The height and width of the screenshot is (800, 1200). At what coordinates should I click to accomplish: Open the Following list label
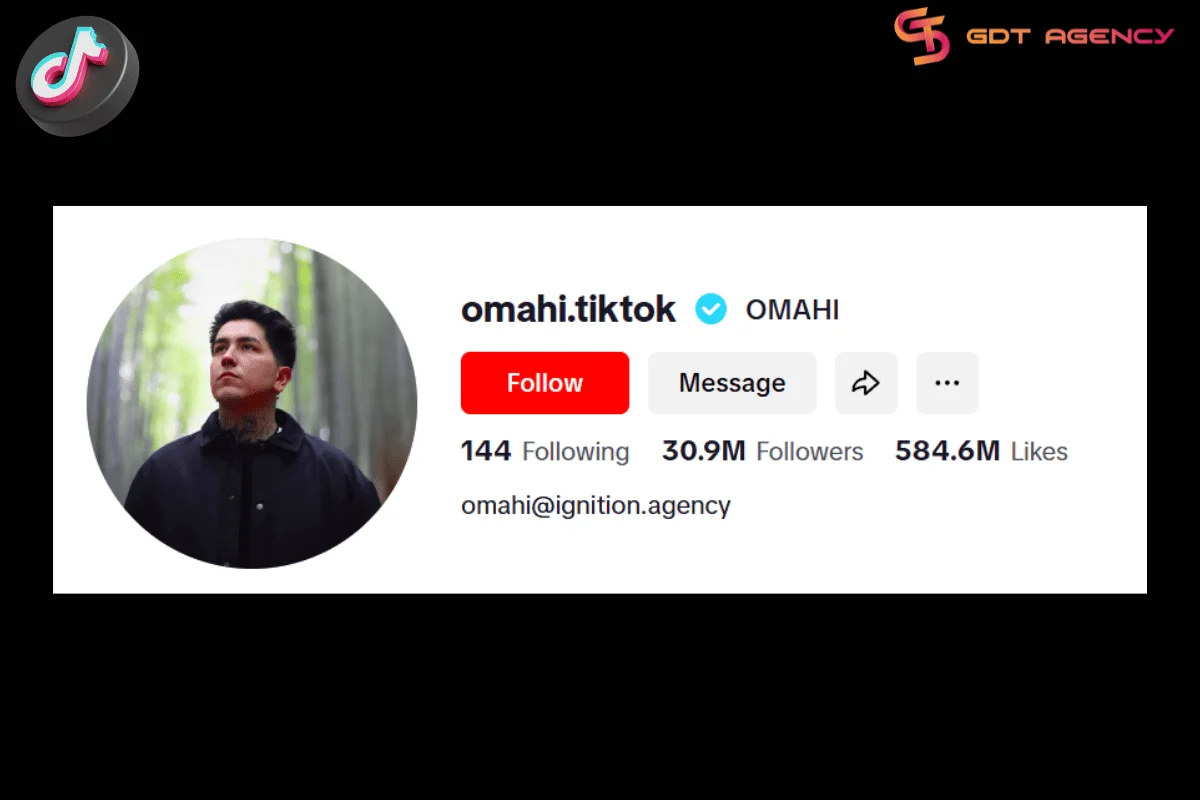[576, 453]
